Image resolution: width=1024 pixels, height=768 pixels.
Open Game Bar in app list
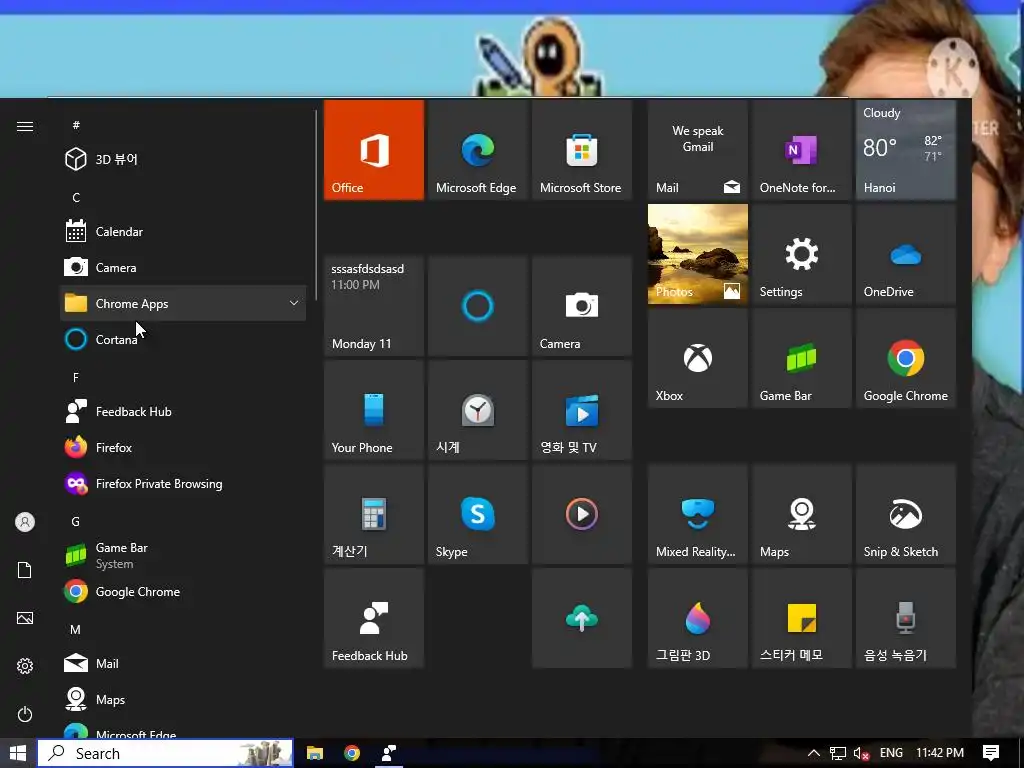[183, 555]
